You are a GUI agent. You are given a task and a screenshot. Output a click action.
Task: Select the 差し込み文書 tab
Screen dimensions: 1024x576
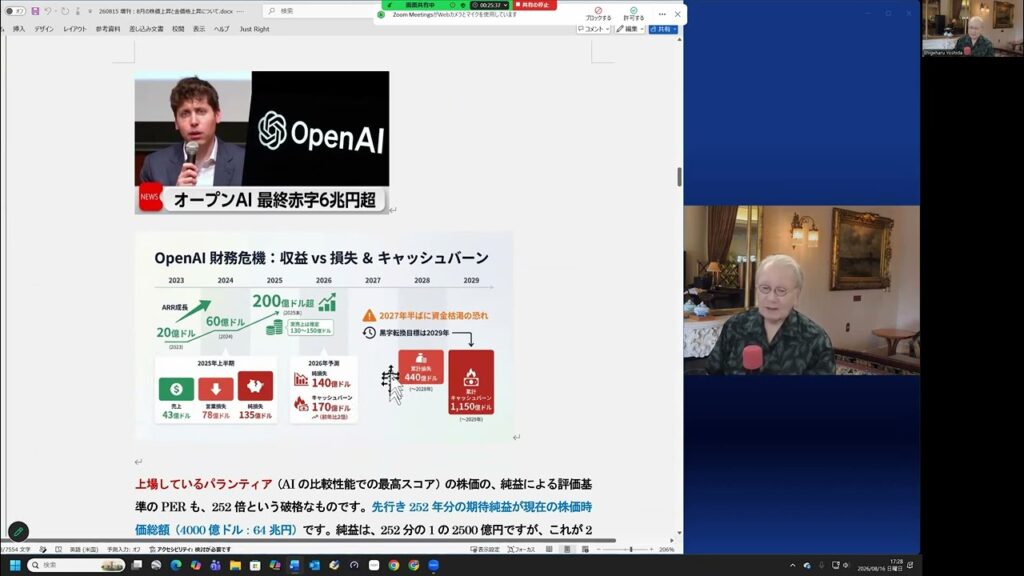(x=146, y=29)
